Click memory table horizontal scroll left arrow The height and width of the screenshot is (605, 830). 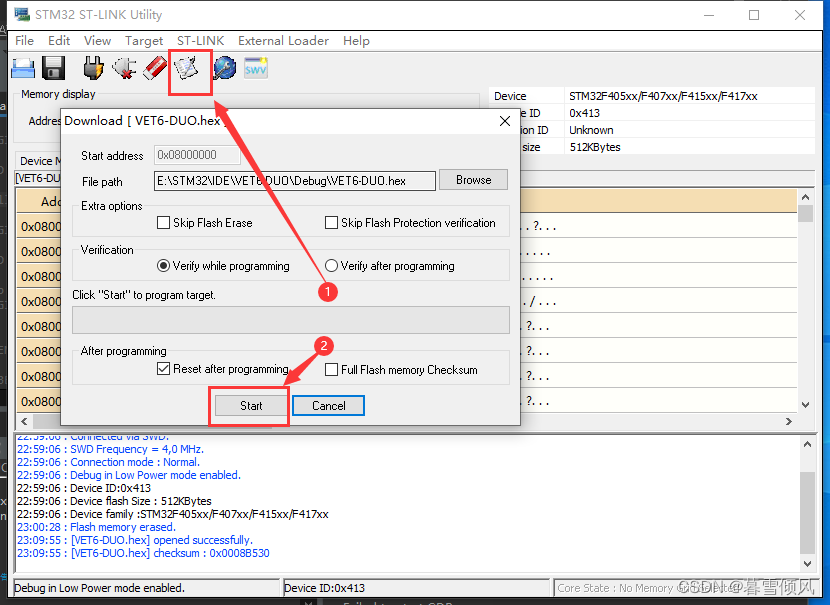coord(24,421)
